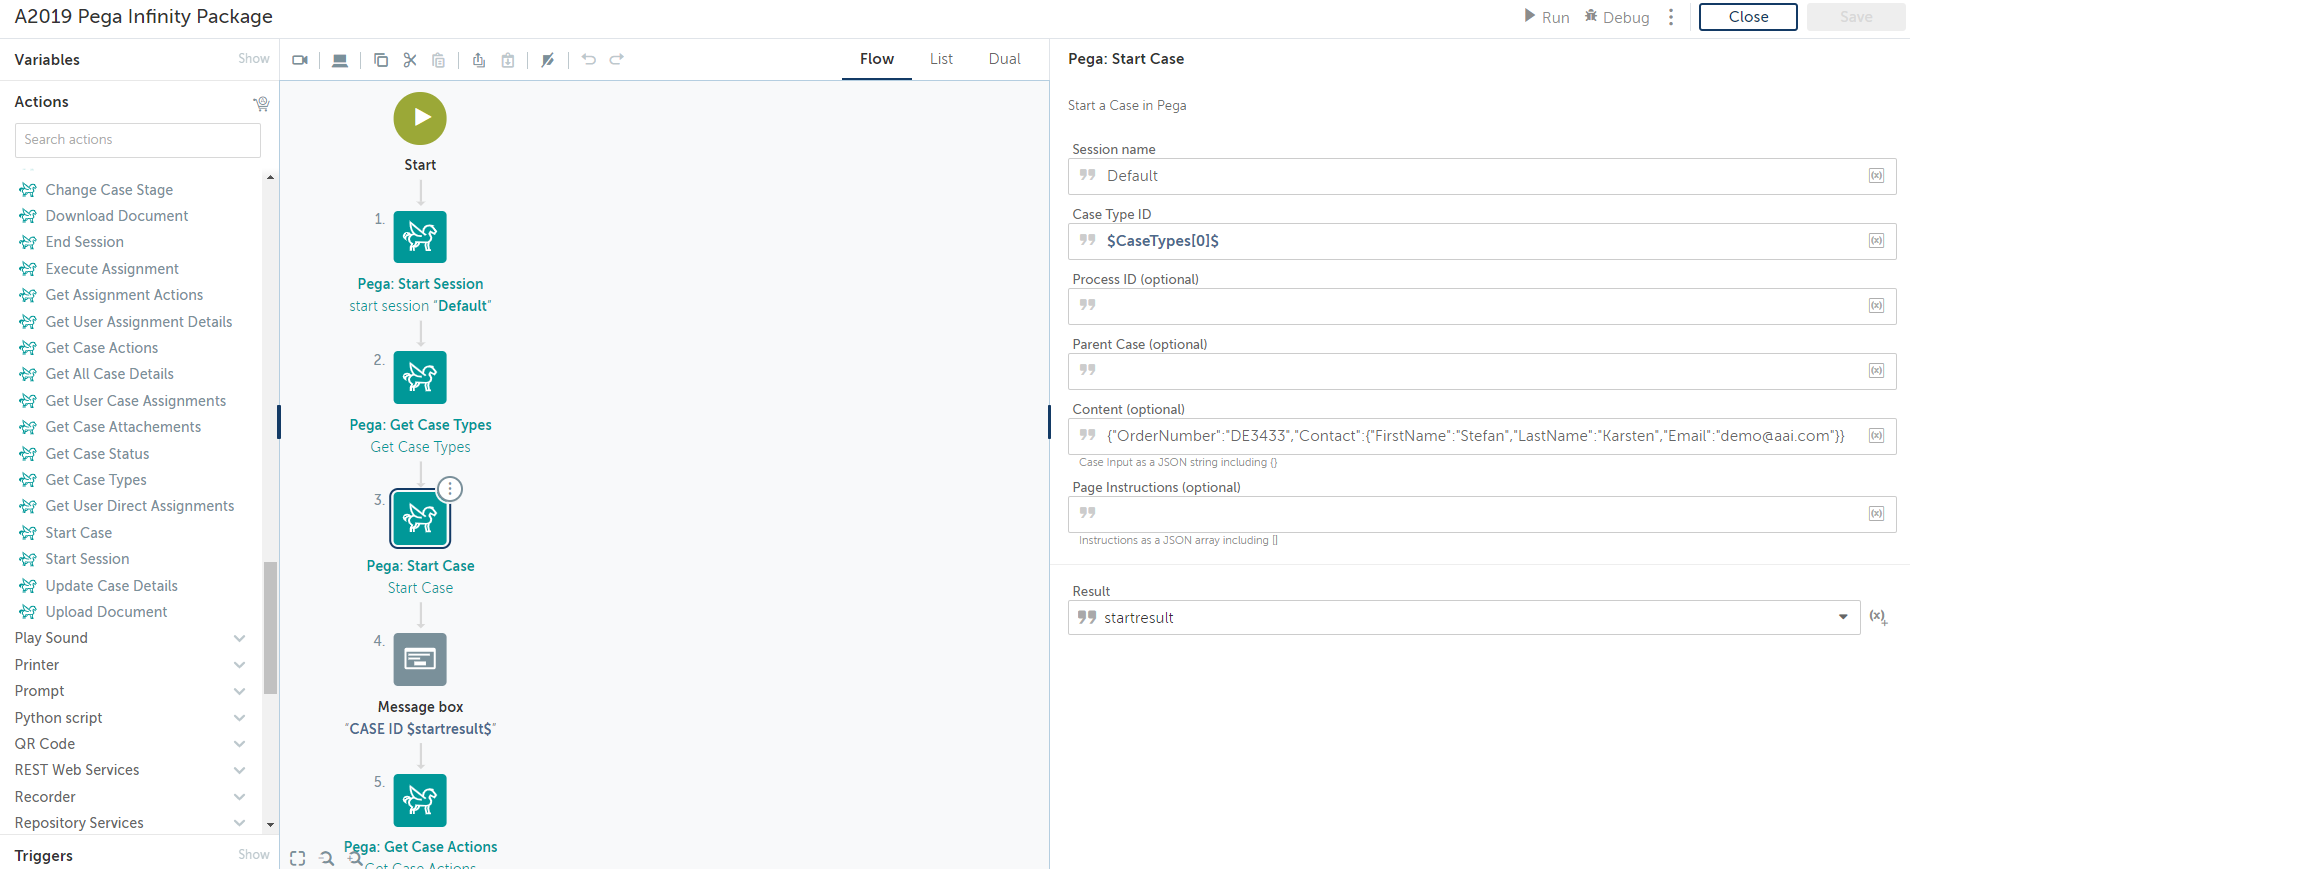This screenshot has height=869, width=2304.
Task: Run the bot
Action: coord(1546,17)
